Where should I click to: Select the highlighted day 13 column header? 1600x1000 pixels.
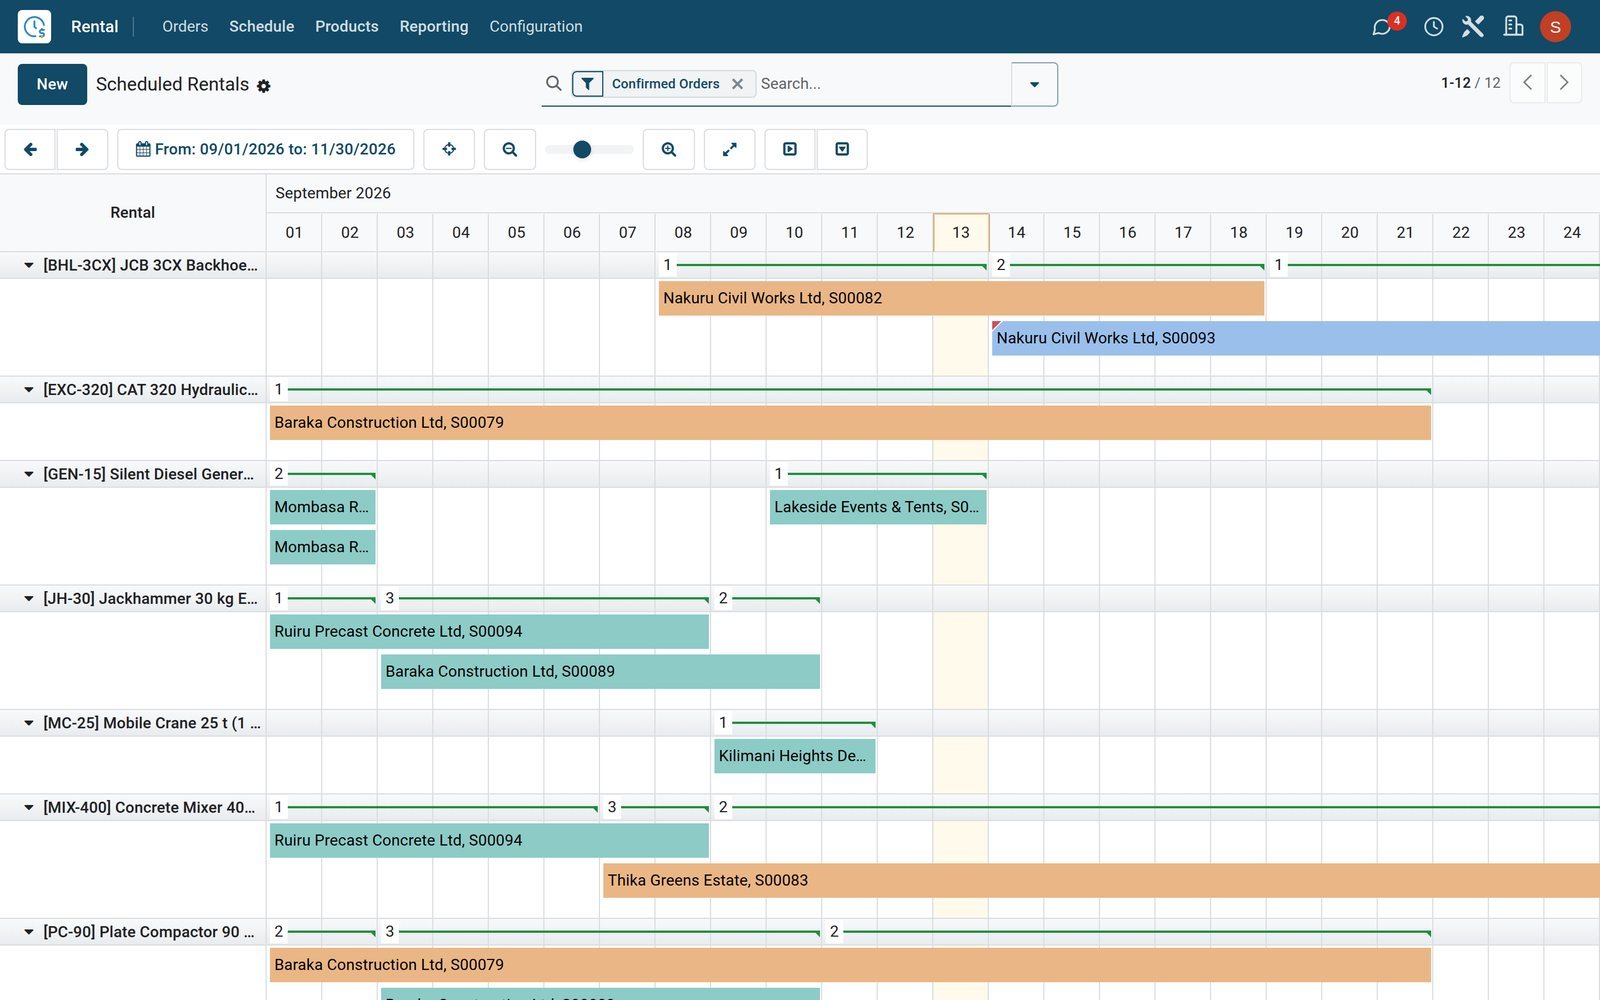tap(961, 232)
